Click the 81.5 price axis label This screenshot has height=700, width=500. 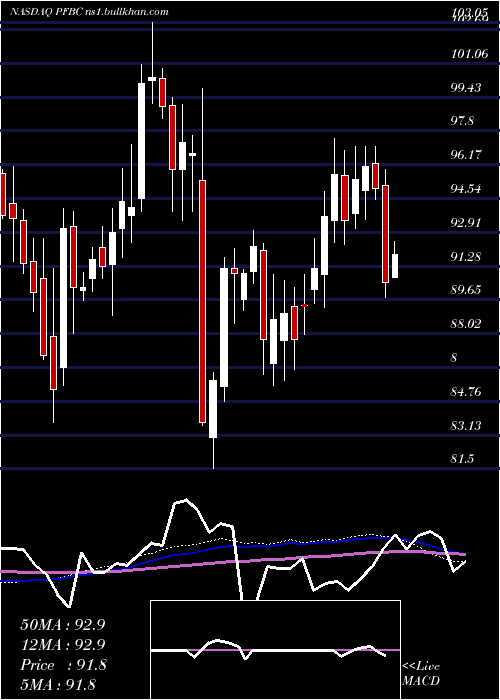click(x=462, y=459)
